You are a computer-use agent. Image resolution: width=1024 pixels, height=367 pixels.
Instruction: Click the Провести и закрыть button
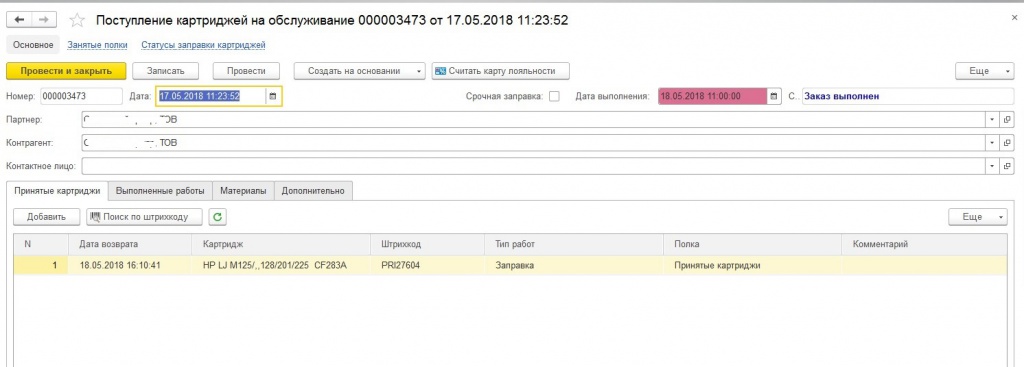66,71
